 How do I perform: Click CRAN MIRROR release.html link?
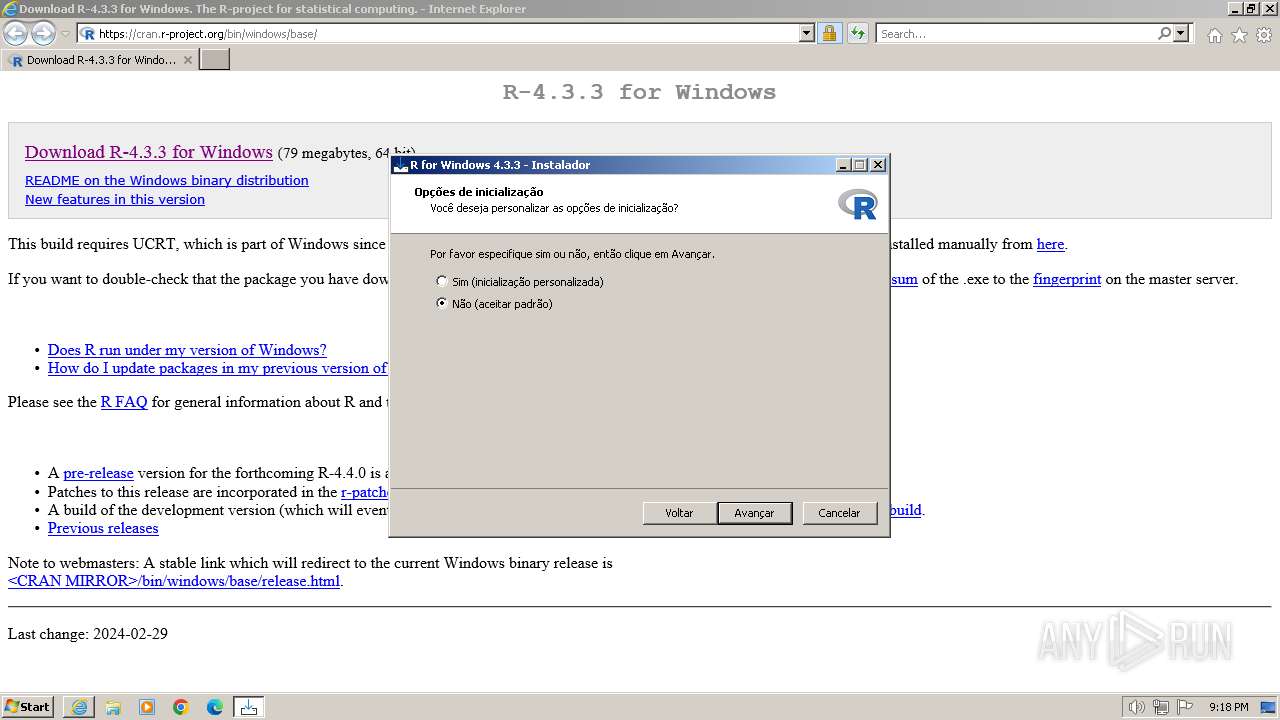click(x=174, y=581)
